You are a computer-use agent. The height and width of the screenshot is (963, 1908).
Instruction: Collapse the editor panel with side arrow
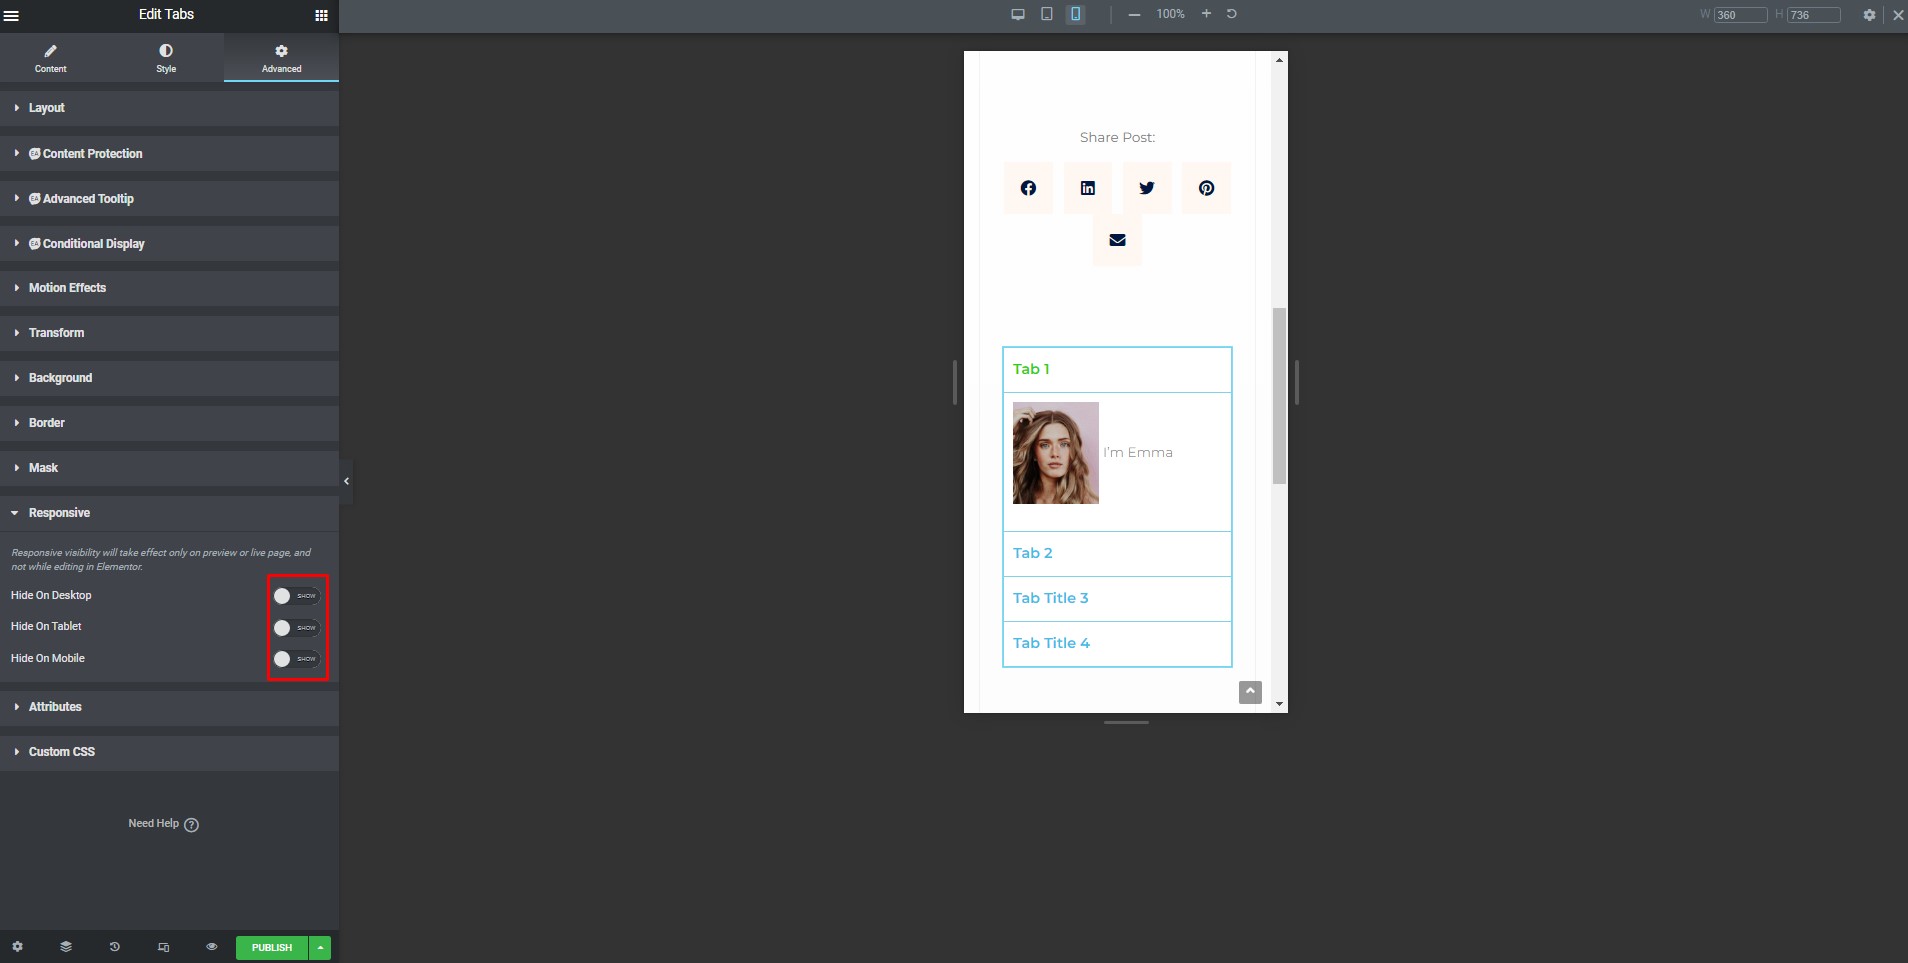346,481
